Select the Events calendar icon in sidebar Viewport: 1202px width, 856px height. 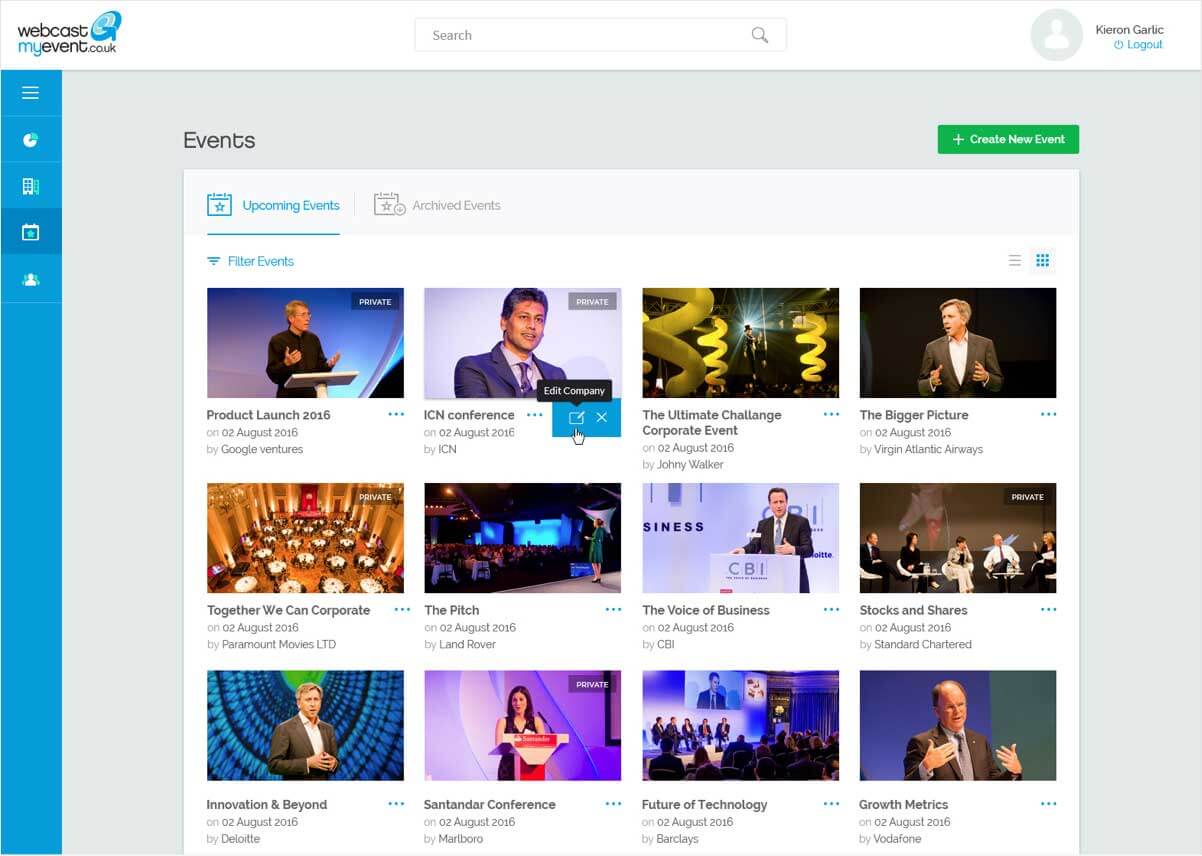coord(30,231)
